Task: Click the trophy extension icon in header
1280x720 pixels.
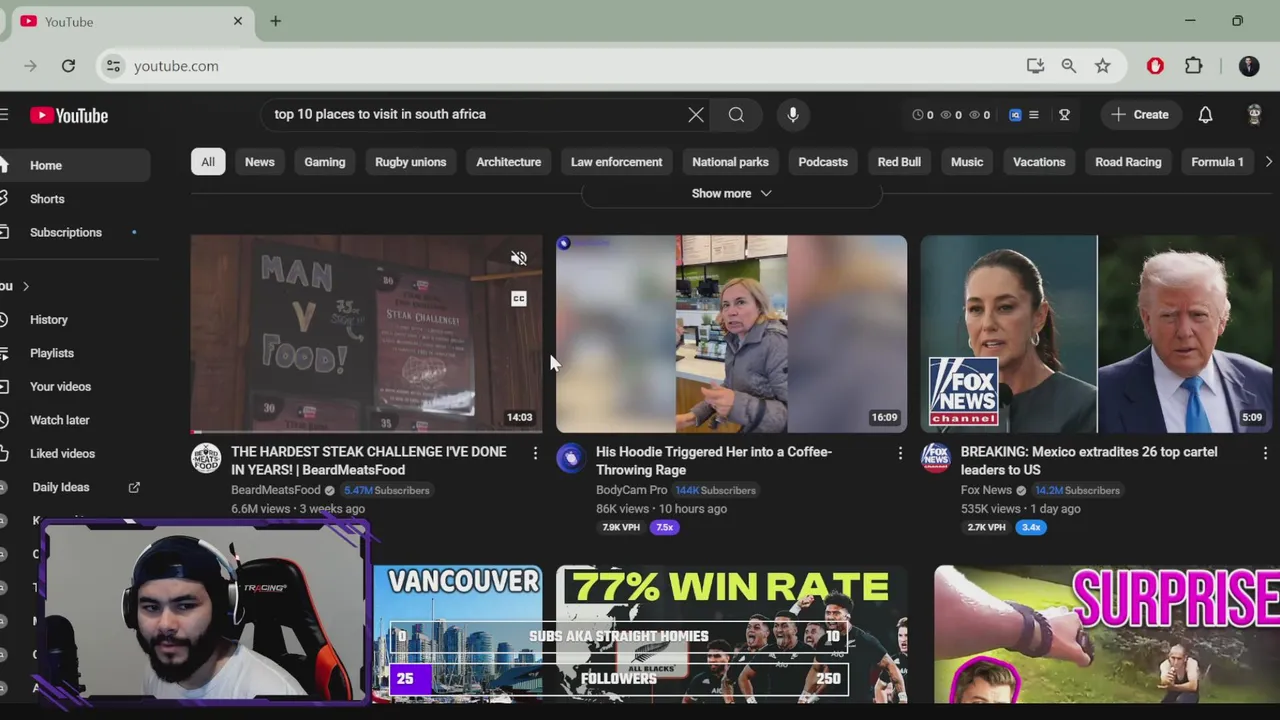Action: (1064, 115)
